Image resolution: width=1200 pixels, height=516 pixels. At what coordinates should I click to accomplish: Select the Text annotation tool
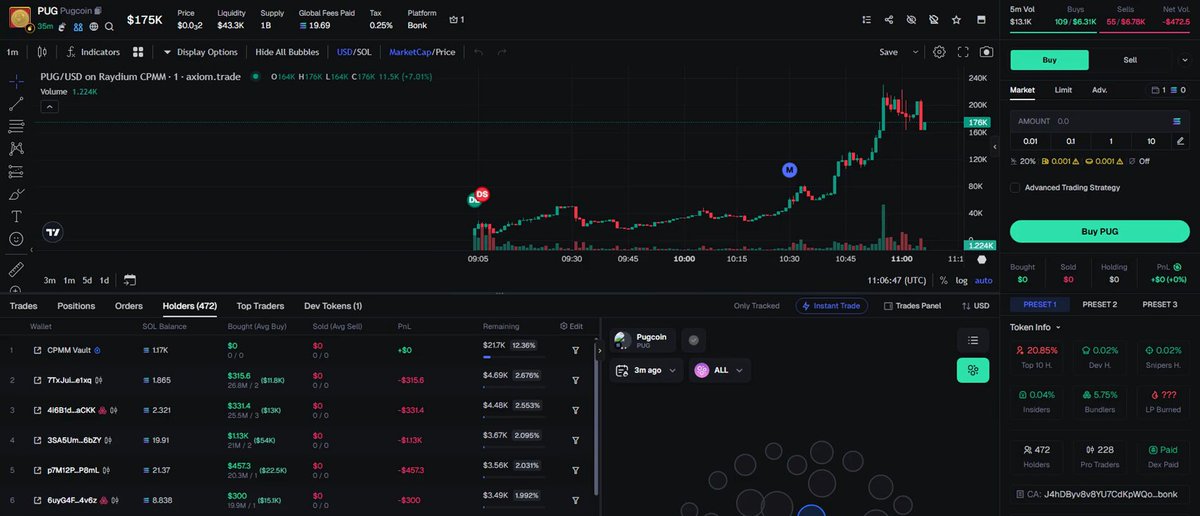(x=16, y=216)
